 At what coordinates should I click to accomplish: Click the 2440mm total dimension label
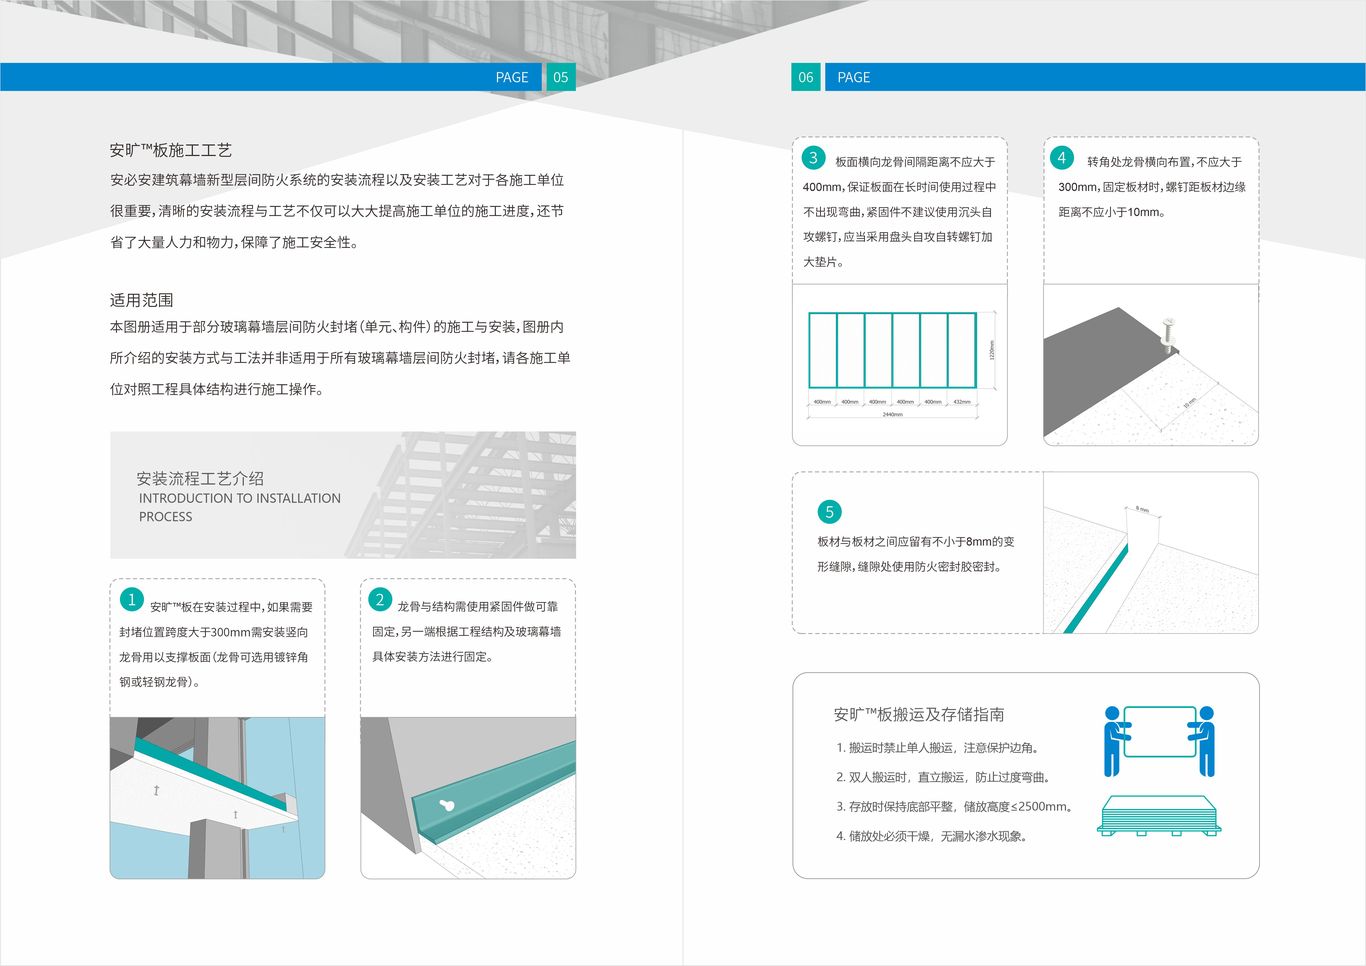point(892,414)
